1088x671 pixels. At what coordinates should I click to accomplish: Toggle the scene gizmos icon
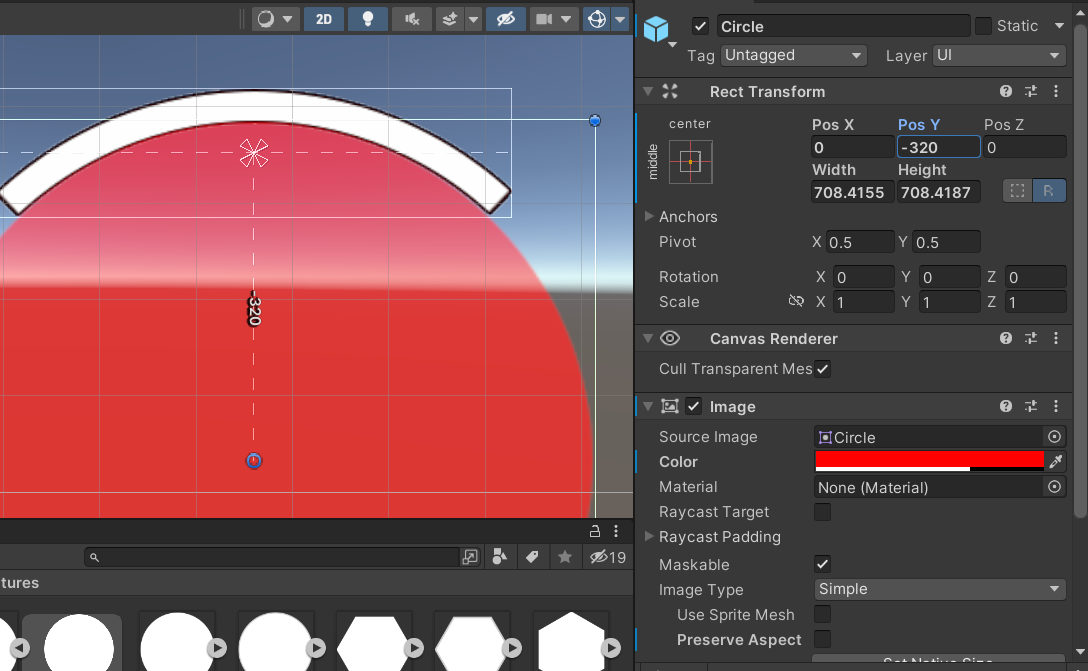pos(597,19)
